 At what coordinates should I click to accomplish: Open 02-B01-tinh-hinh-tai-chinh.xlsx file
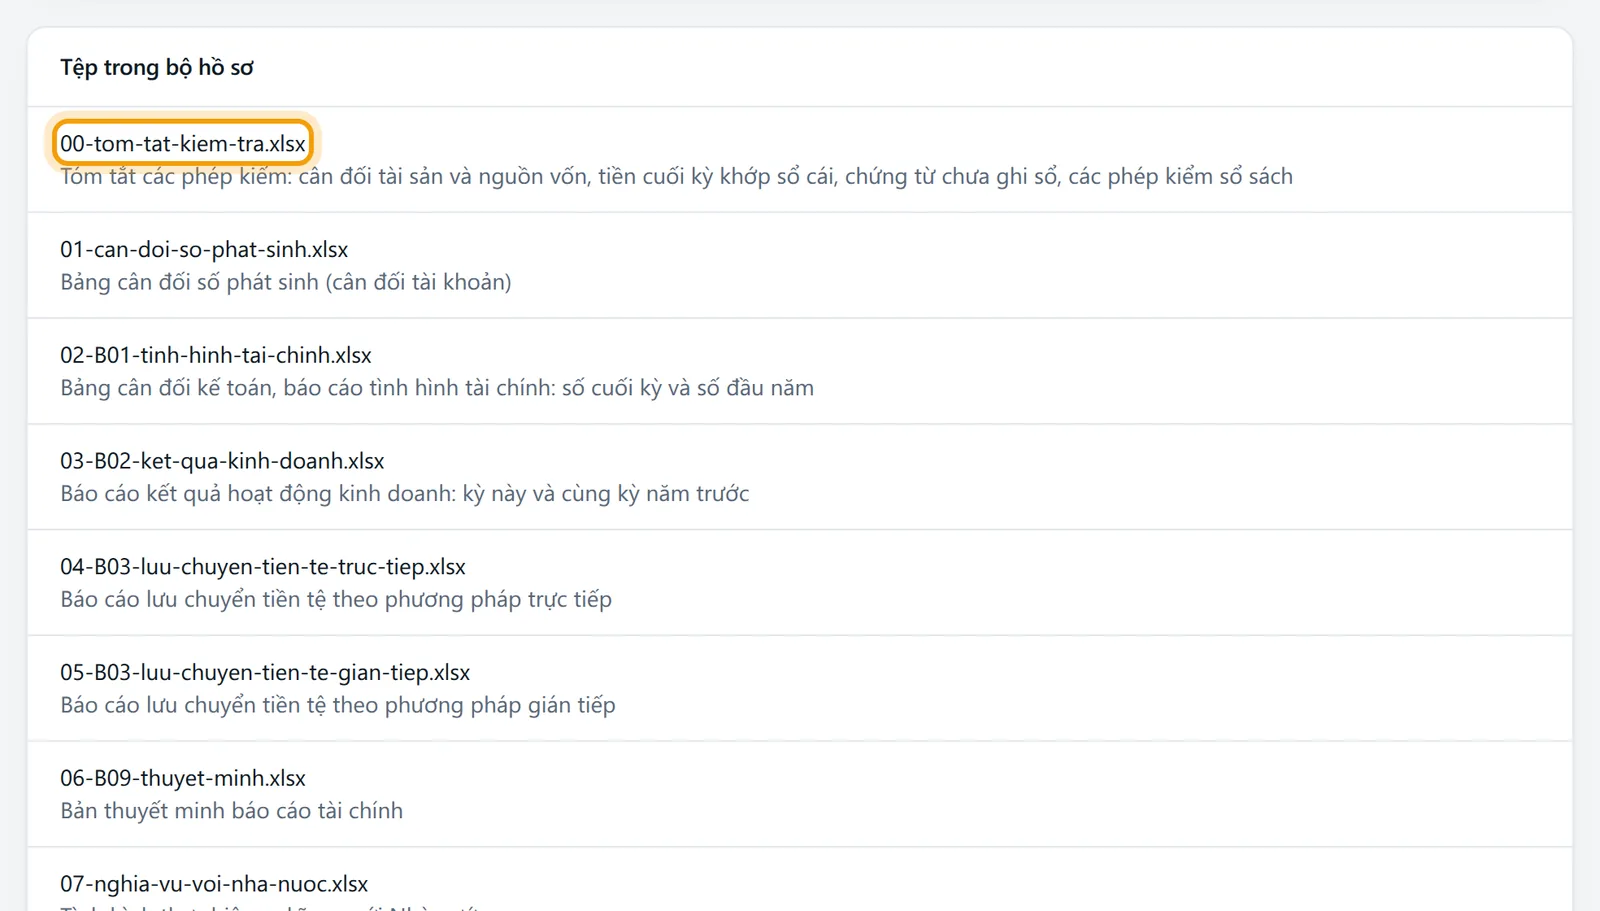point(216,355)
